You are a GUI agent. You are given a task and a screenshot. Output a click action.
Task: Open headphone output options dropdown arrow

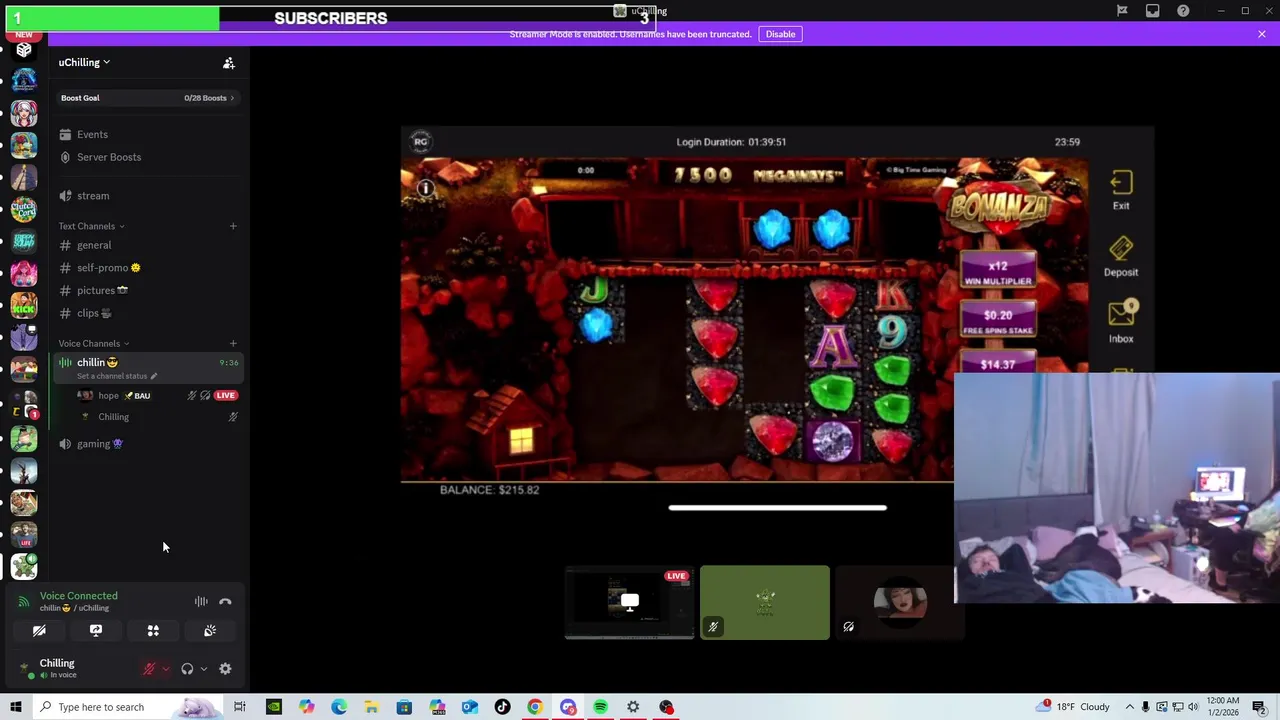(x=203, y=669)
